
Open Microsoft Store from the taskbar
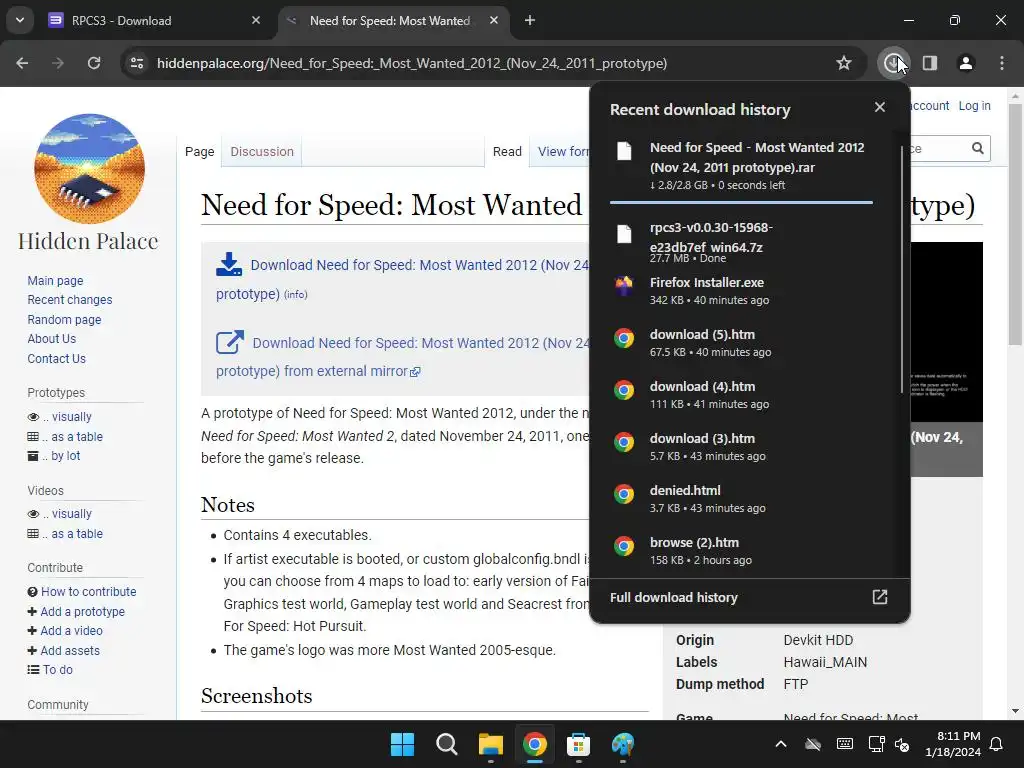[x=579, y=744]
